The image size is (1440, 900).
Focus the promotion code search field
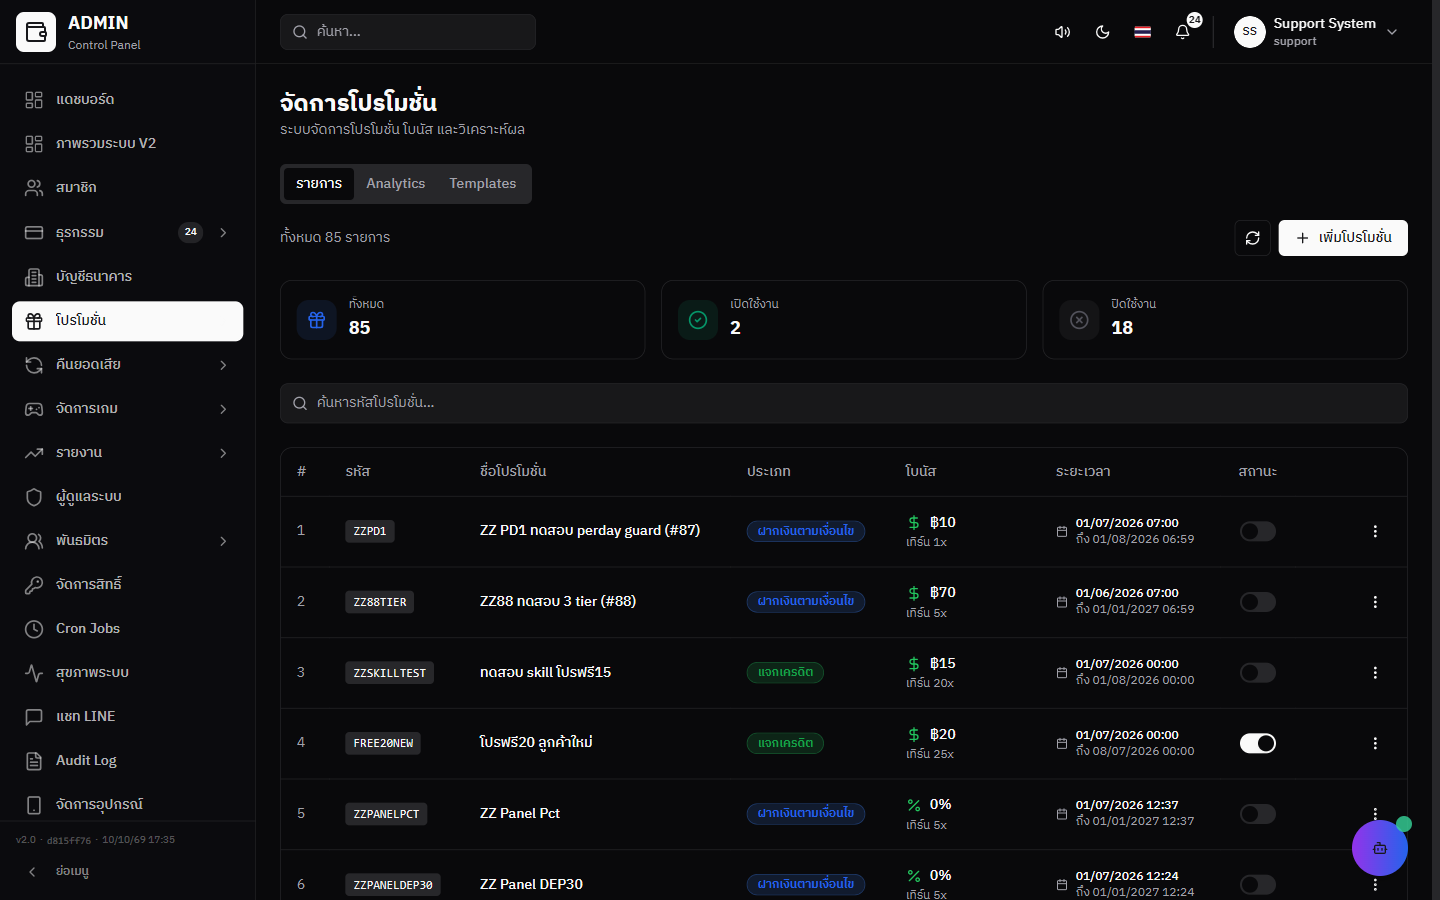pos(844,403)
